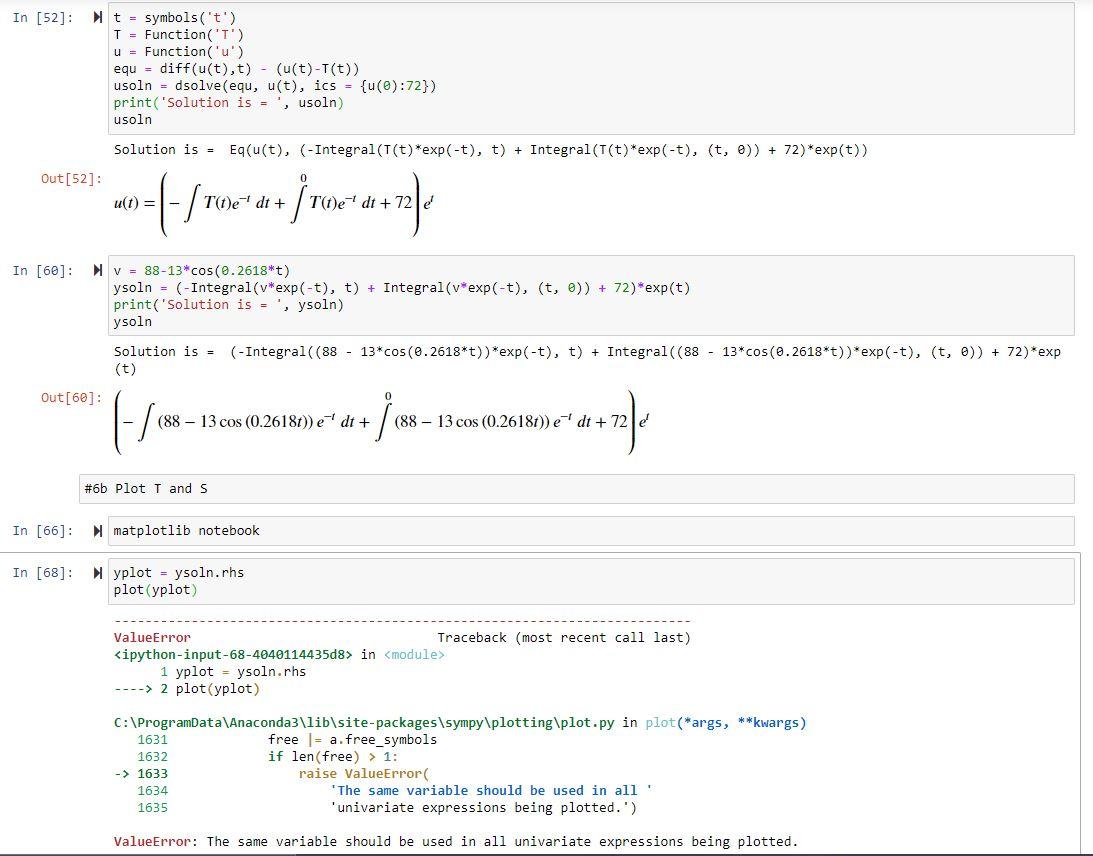Click the Out[52]: output prompt
1093x856 pixels.
coord(71,178)
